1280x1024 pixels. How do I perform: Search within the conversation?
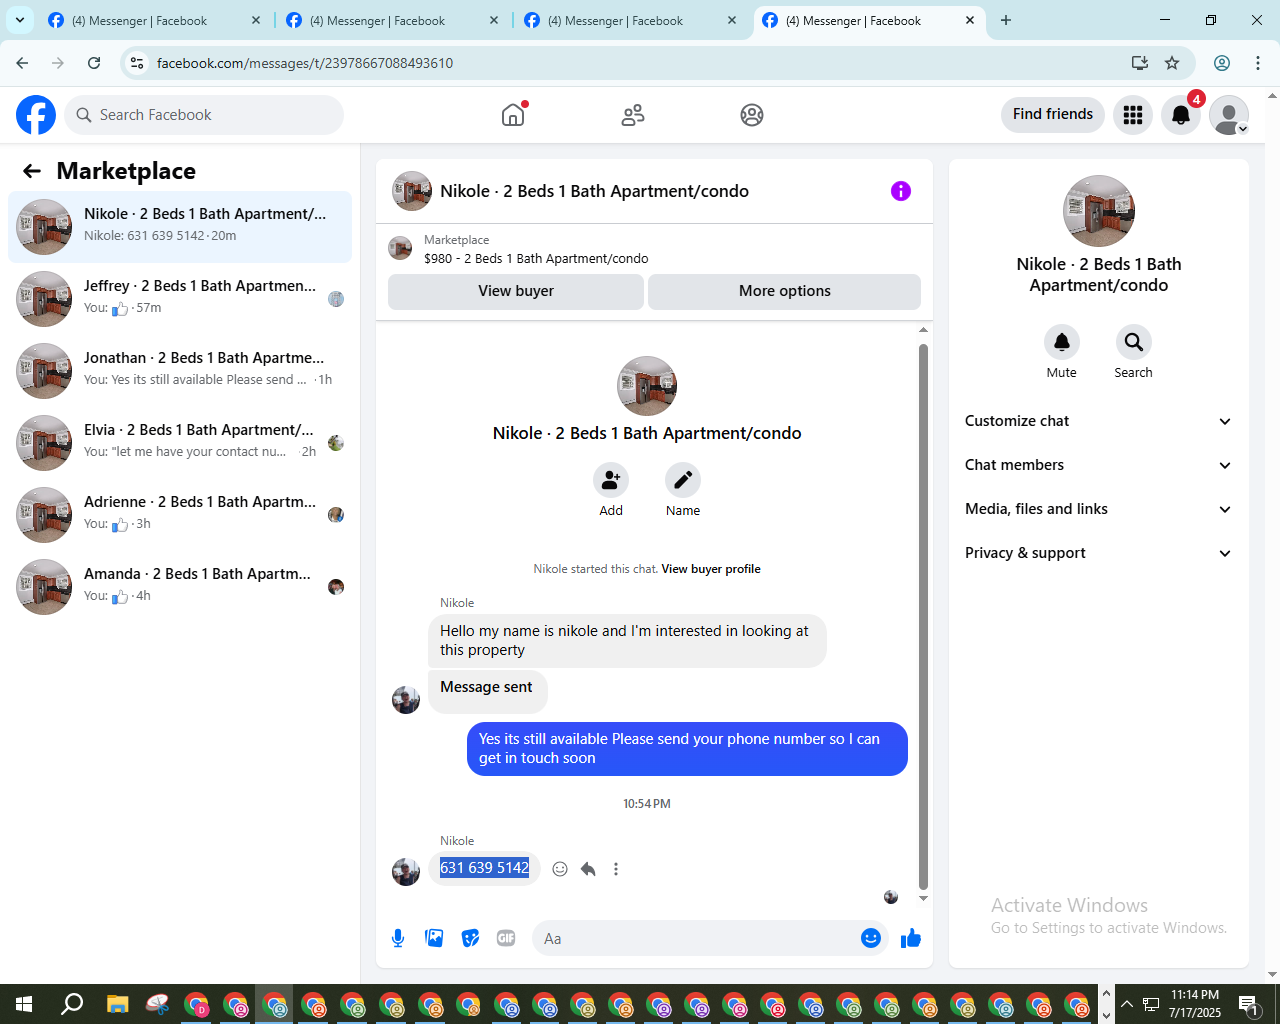(1134, 342)
